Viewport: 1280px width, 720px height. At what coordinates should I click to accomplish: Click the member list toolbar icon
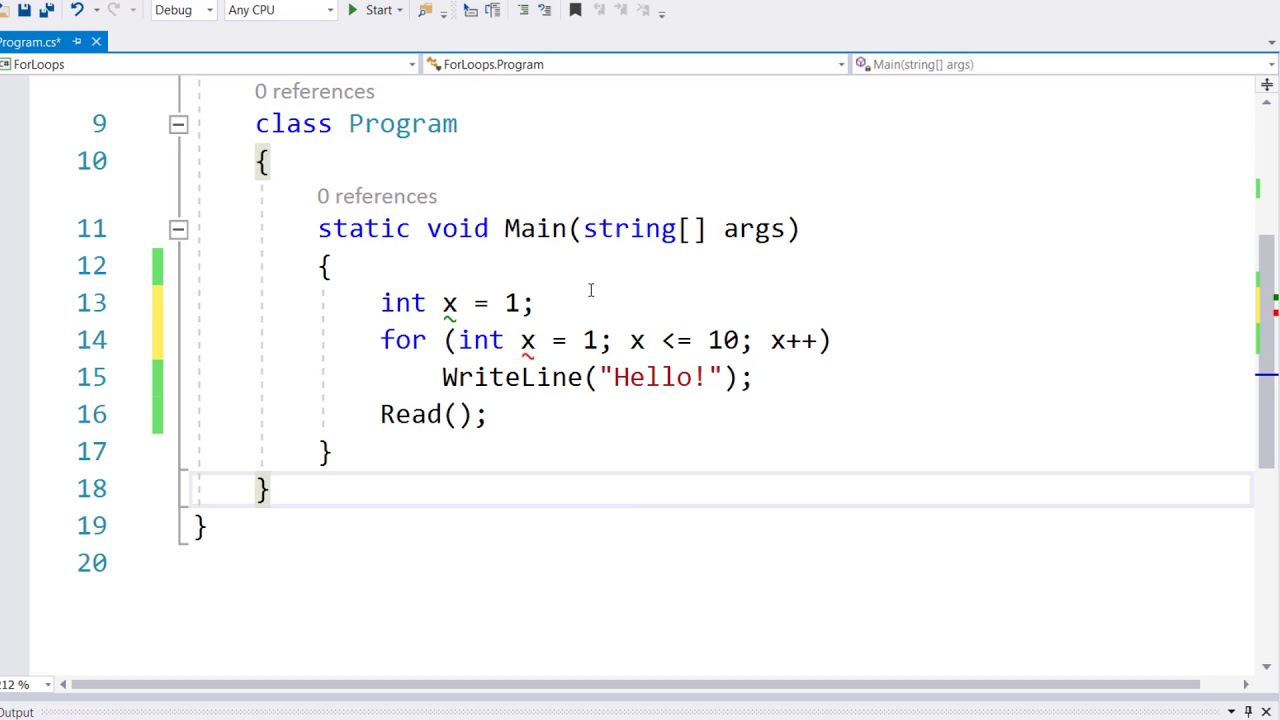tap(492, 10)
